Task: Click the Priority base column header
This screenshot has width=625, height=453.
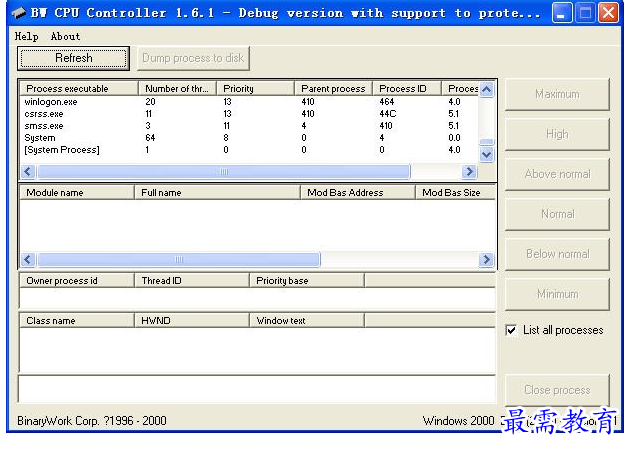Action: [x=307, y=281]
